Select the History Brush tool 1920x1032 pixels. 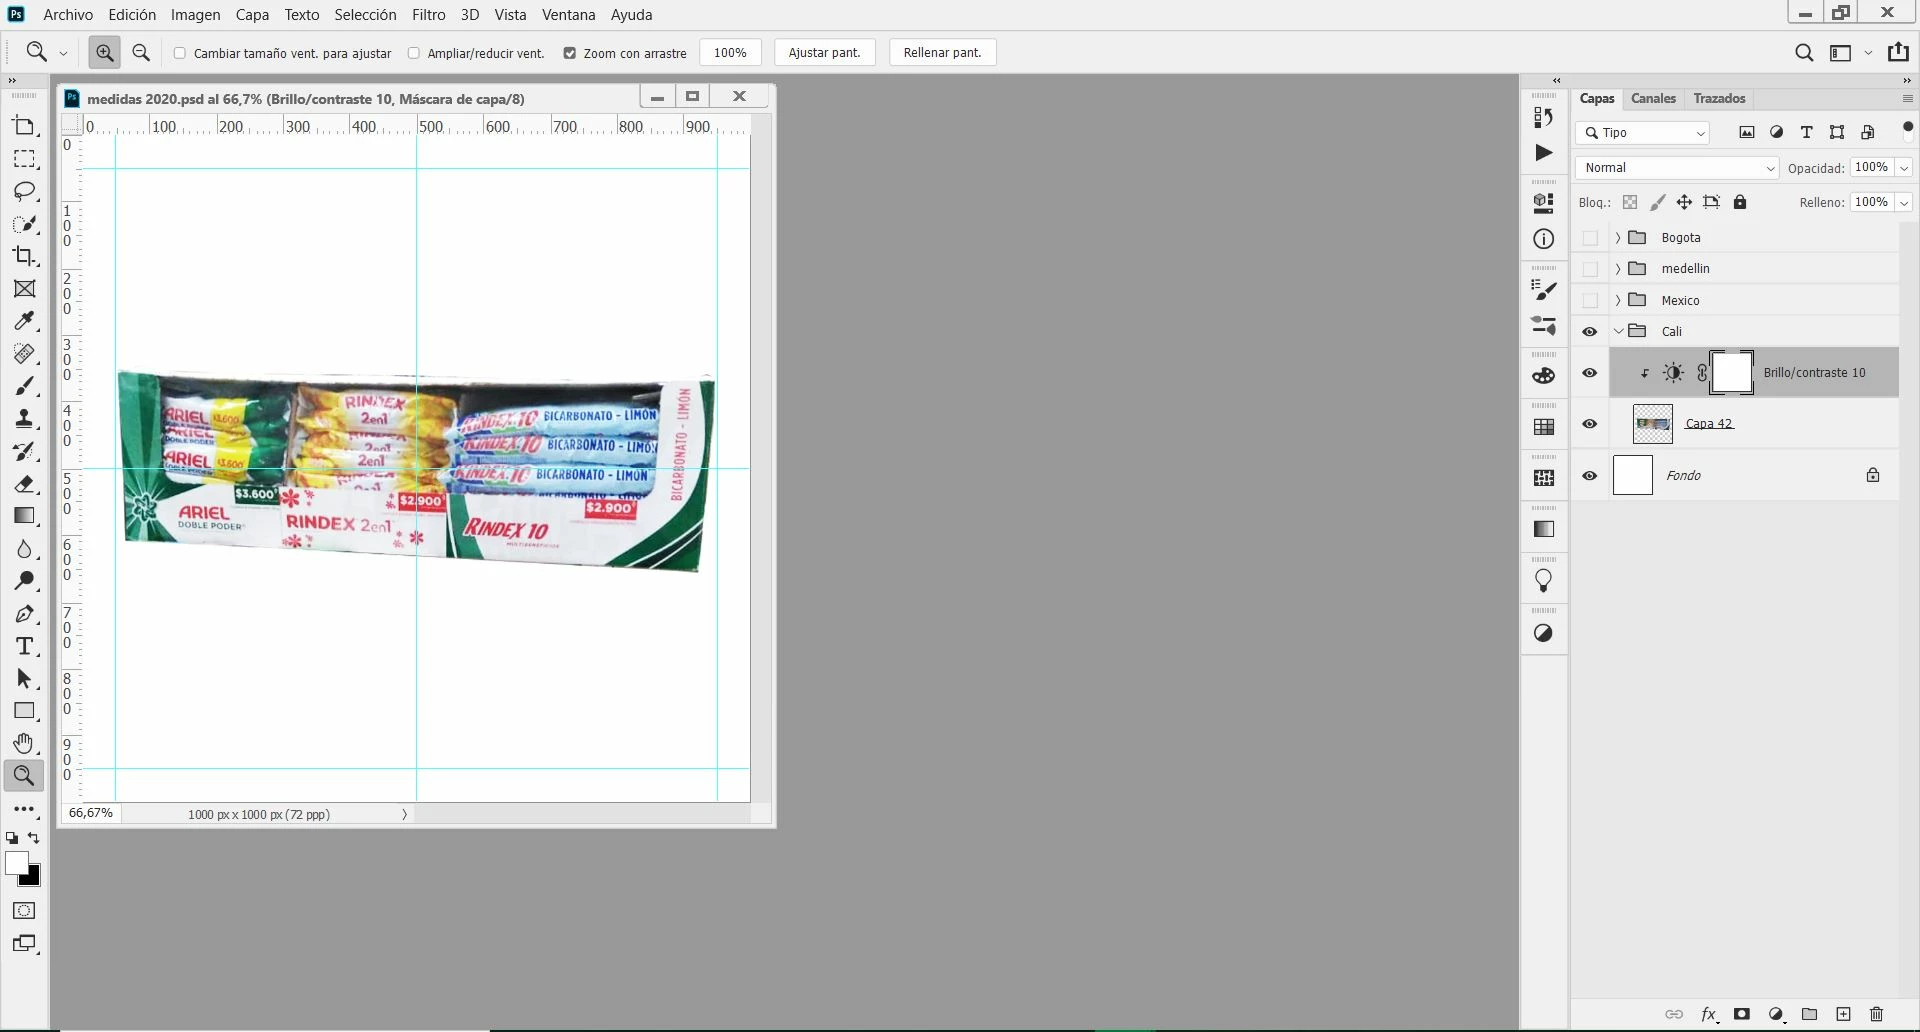[x=24, y=451]
